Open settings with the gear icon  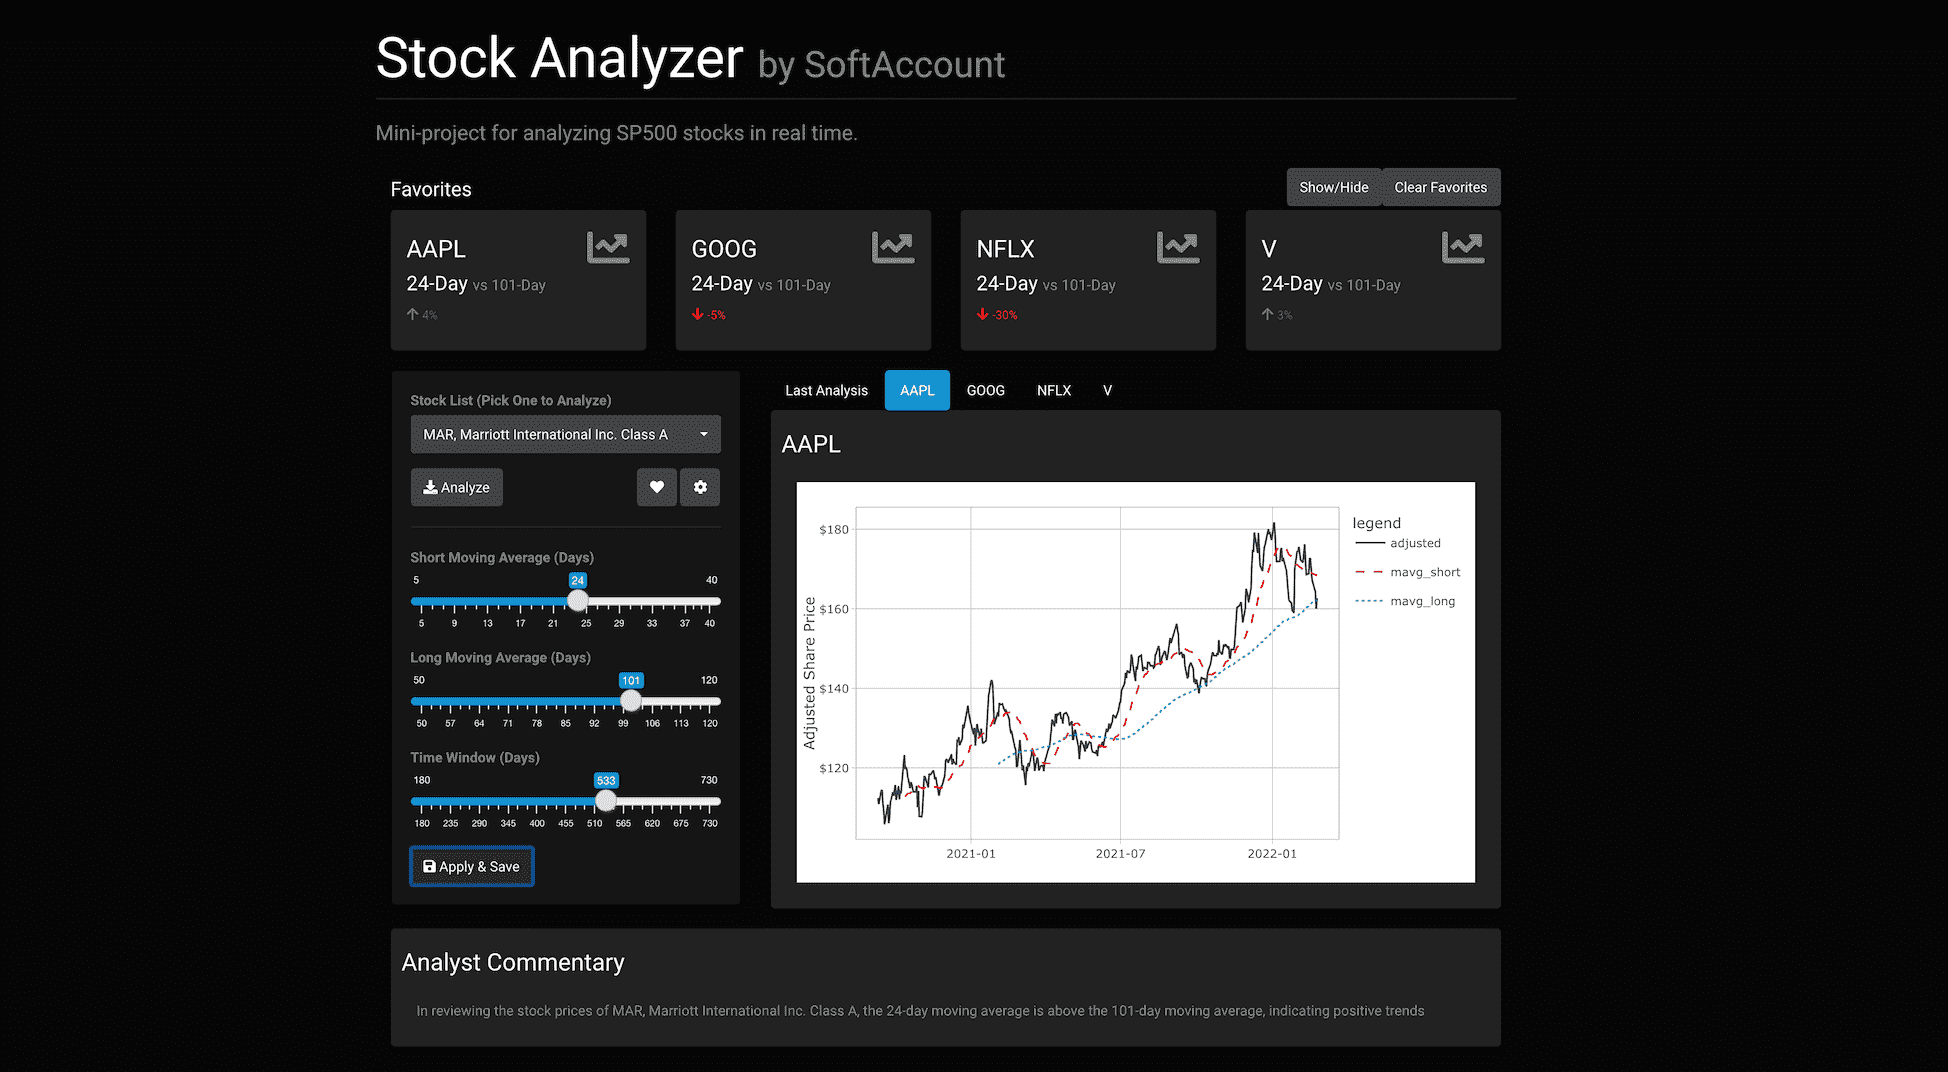click(x=700, y=487)
